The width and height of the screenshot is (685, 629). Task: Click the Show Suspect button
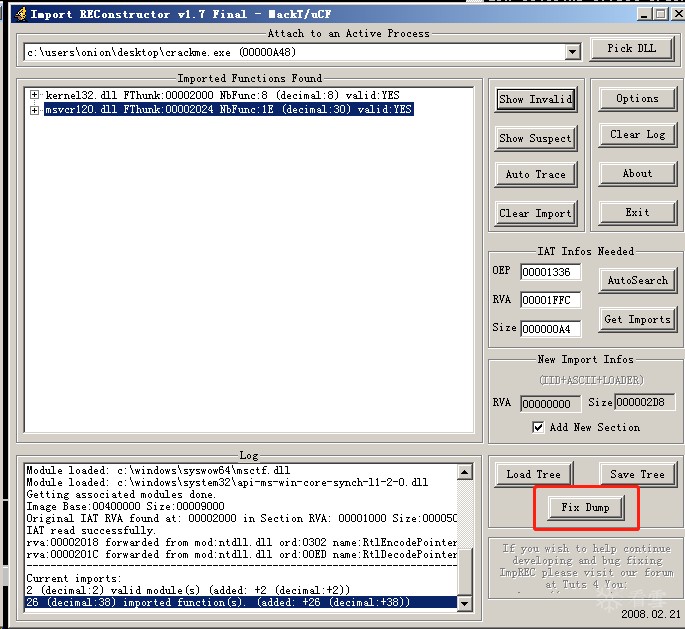click(536, 138)
